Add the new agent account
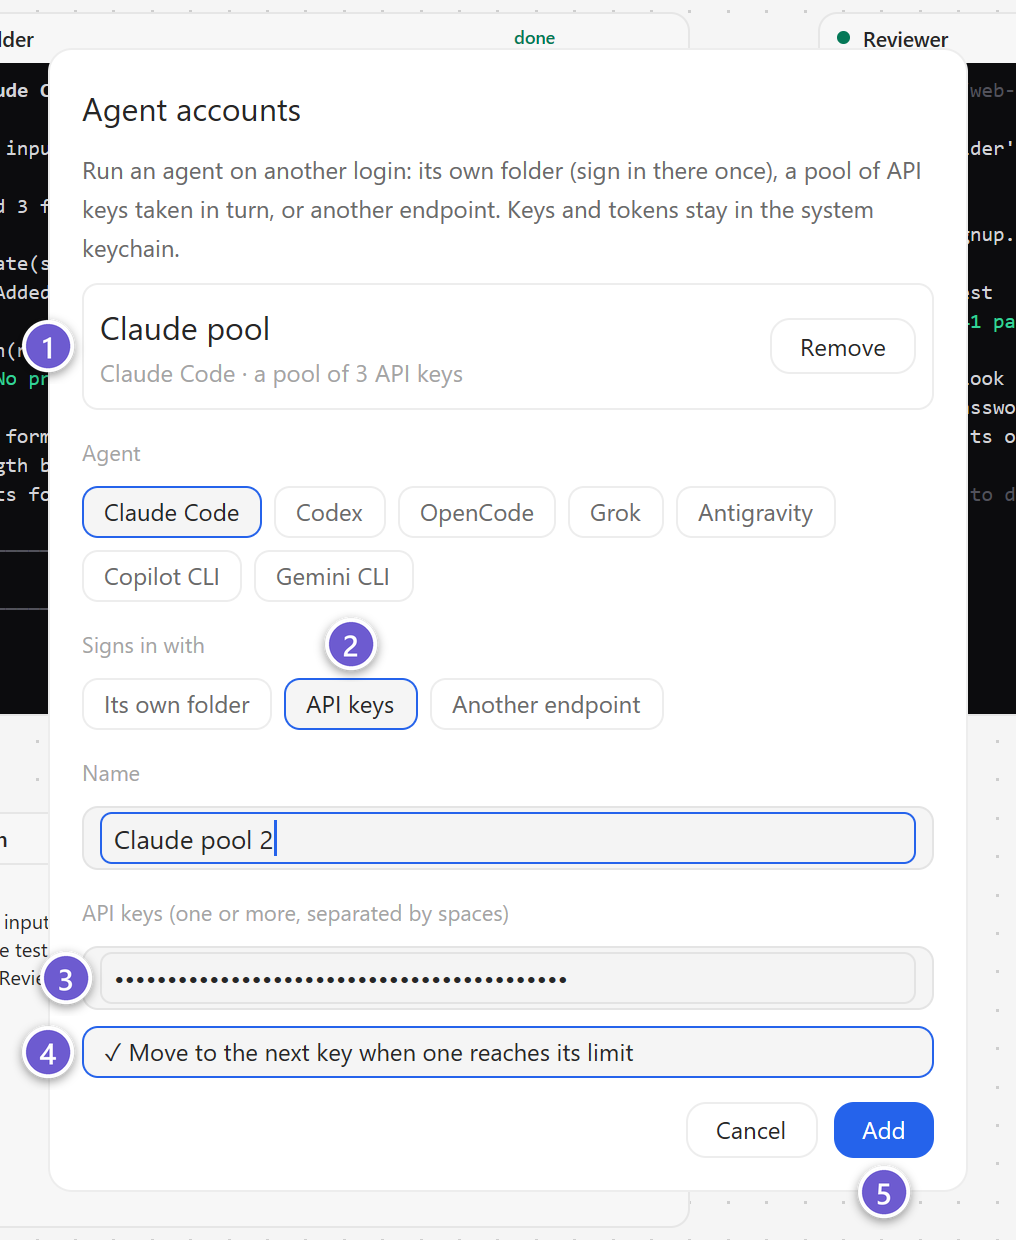 click(884, 1130)
